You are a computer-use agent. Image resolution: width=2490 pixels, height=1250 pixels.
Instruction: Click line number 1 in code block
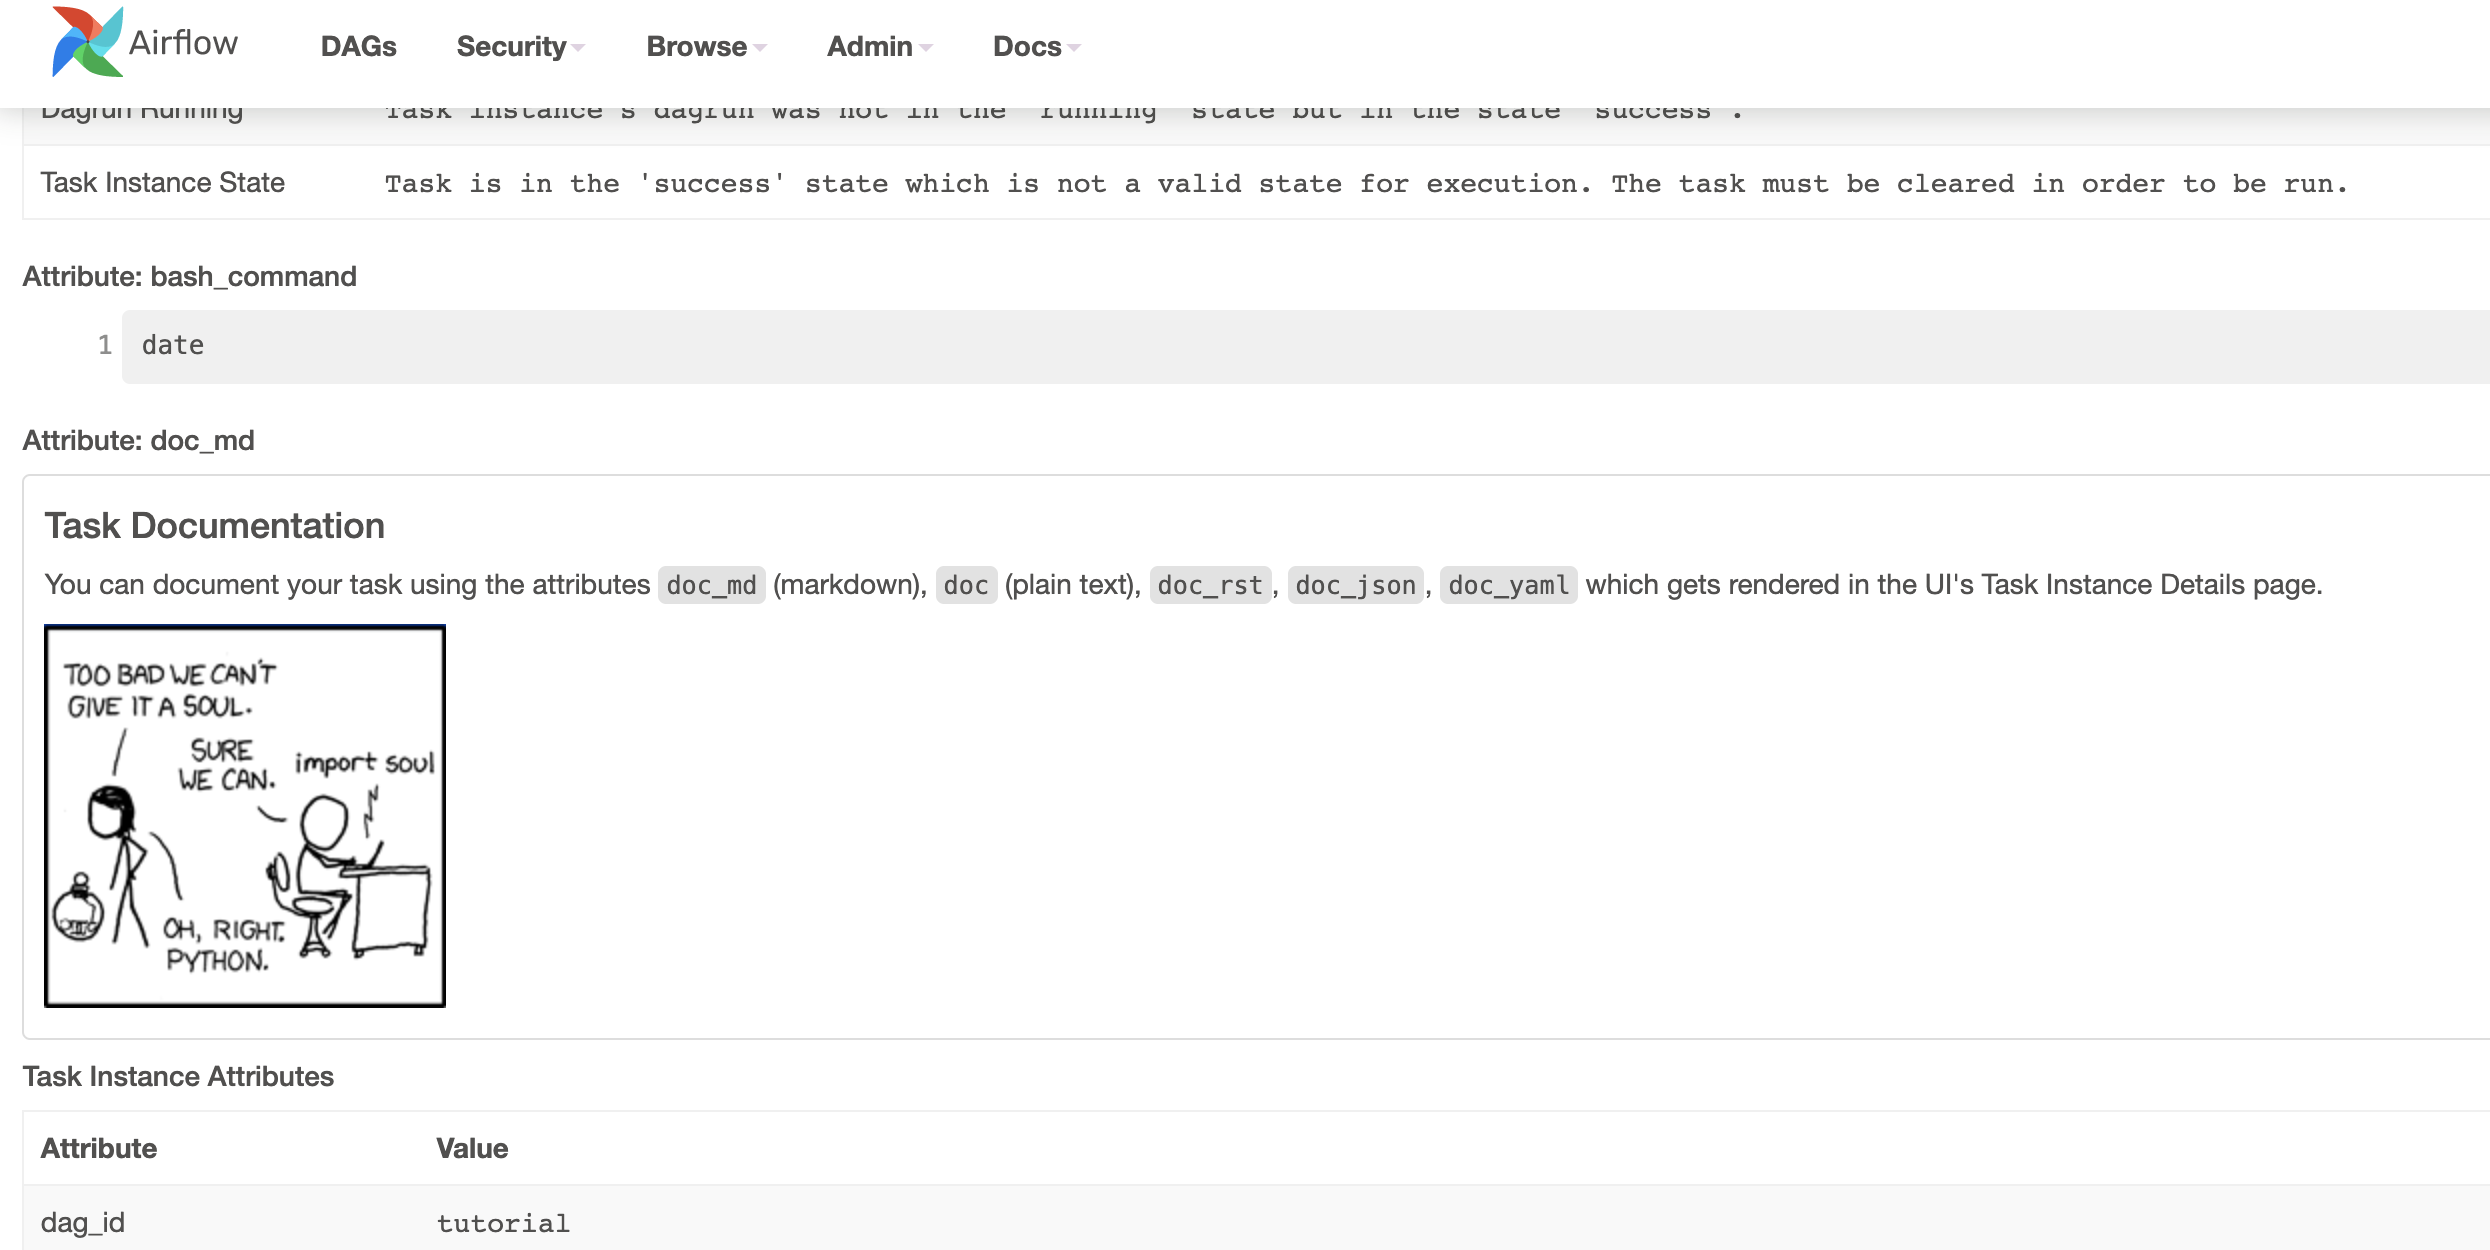[x=104, y=345]
